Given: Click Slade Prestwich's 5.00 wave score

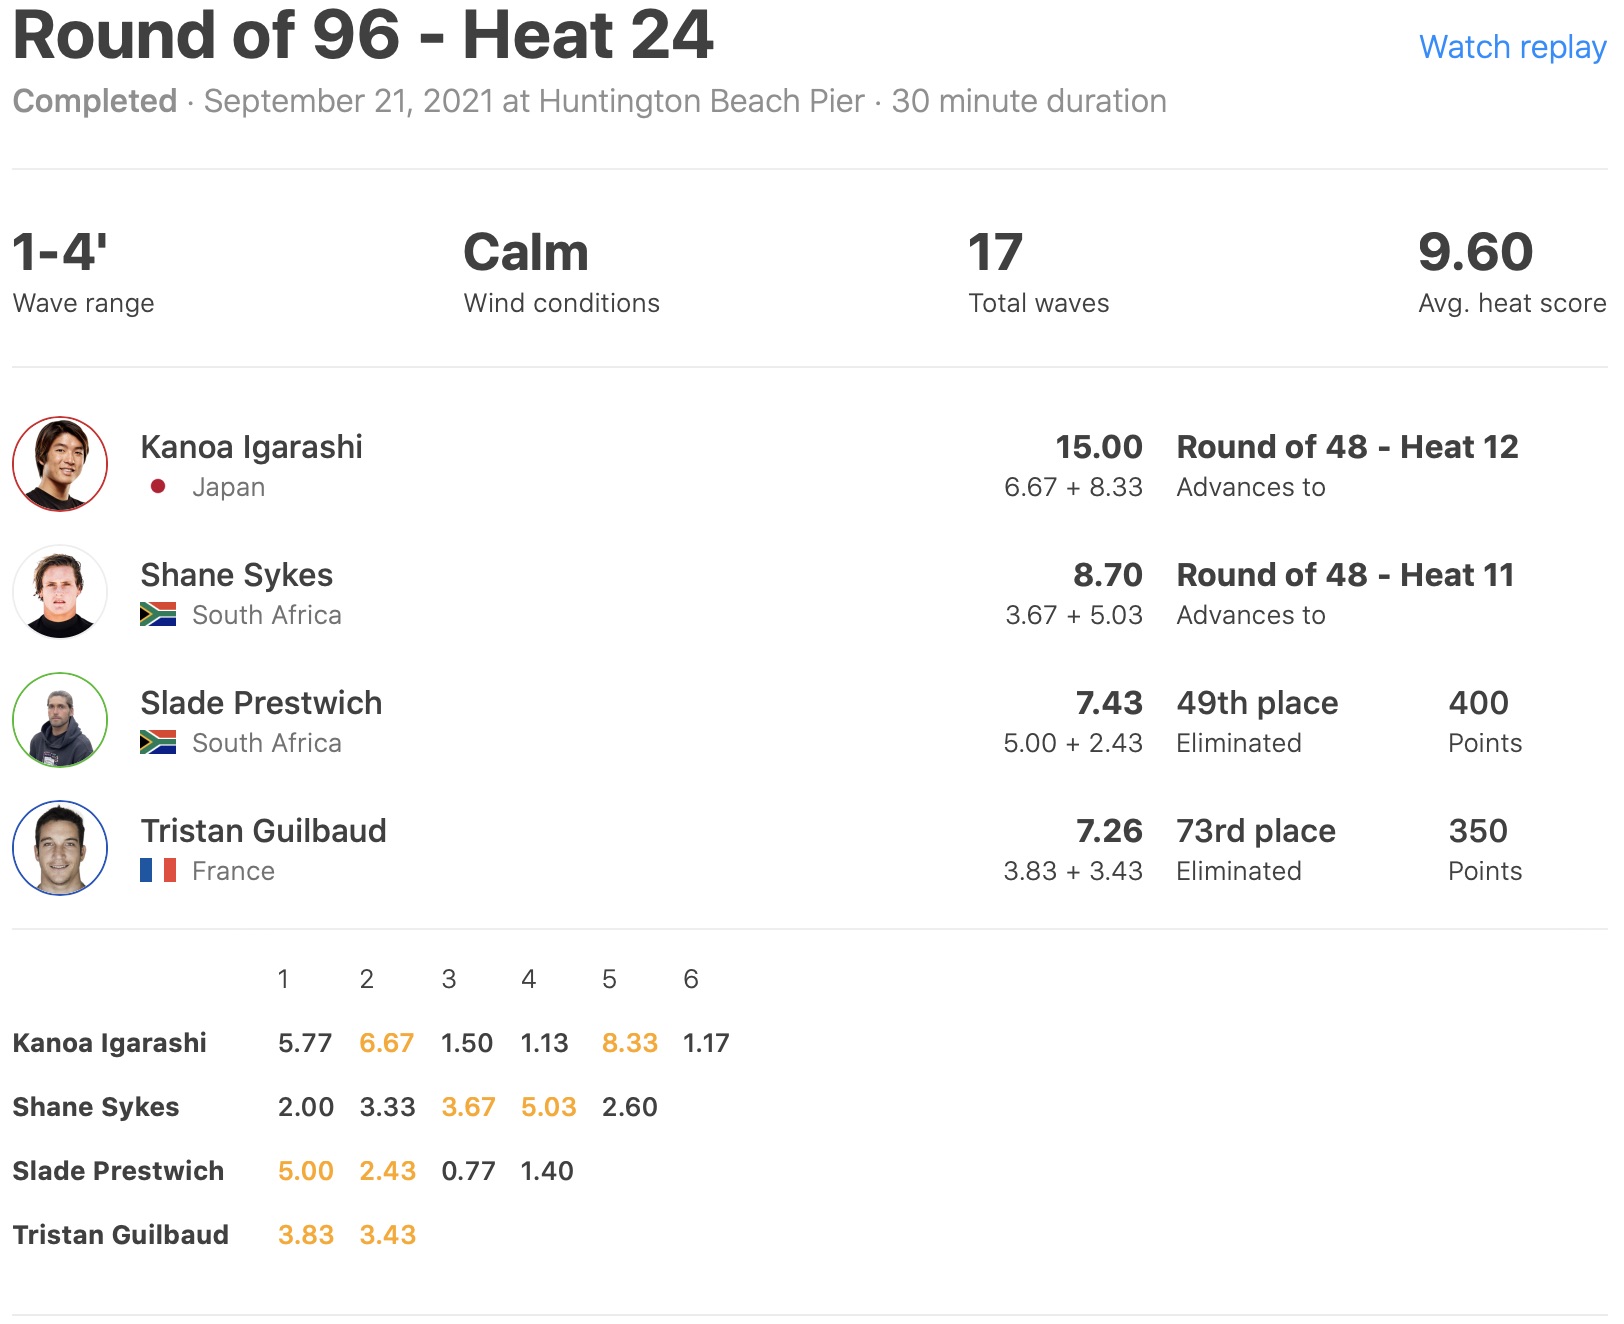Looking at the screenshot, I should click(305, 1171).
